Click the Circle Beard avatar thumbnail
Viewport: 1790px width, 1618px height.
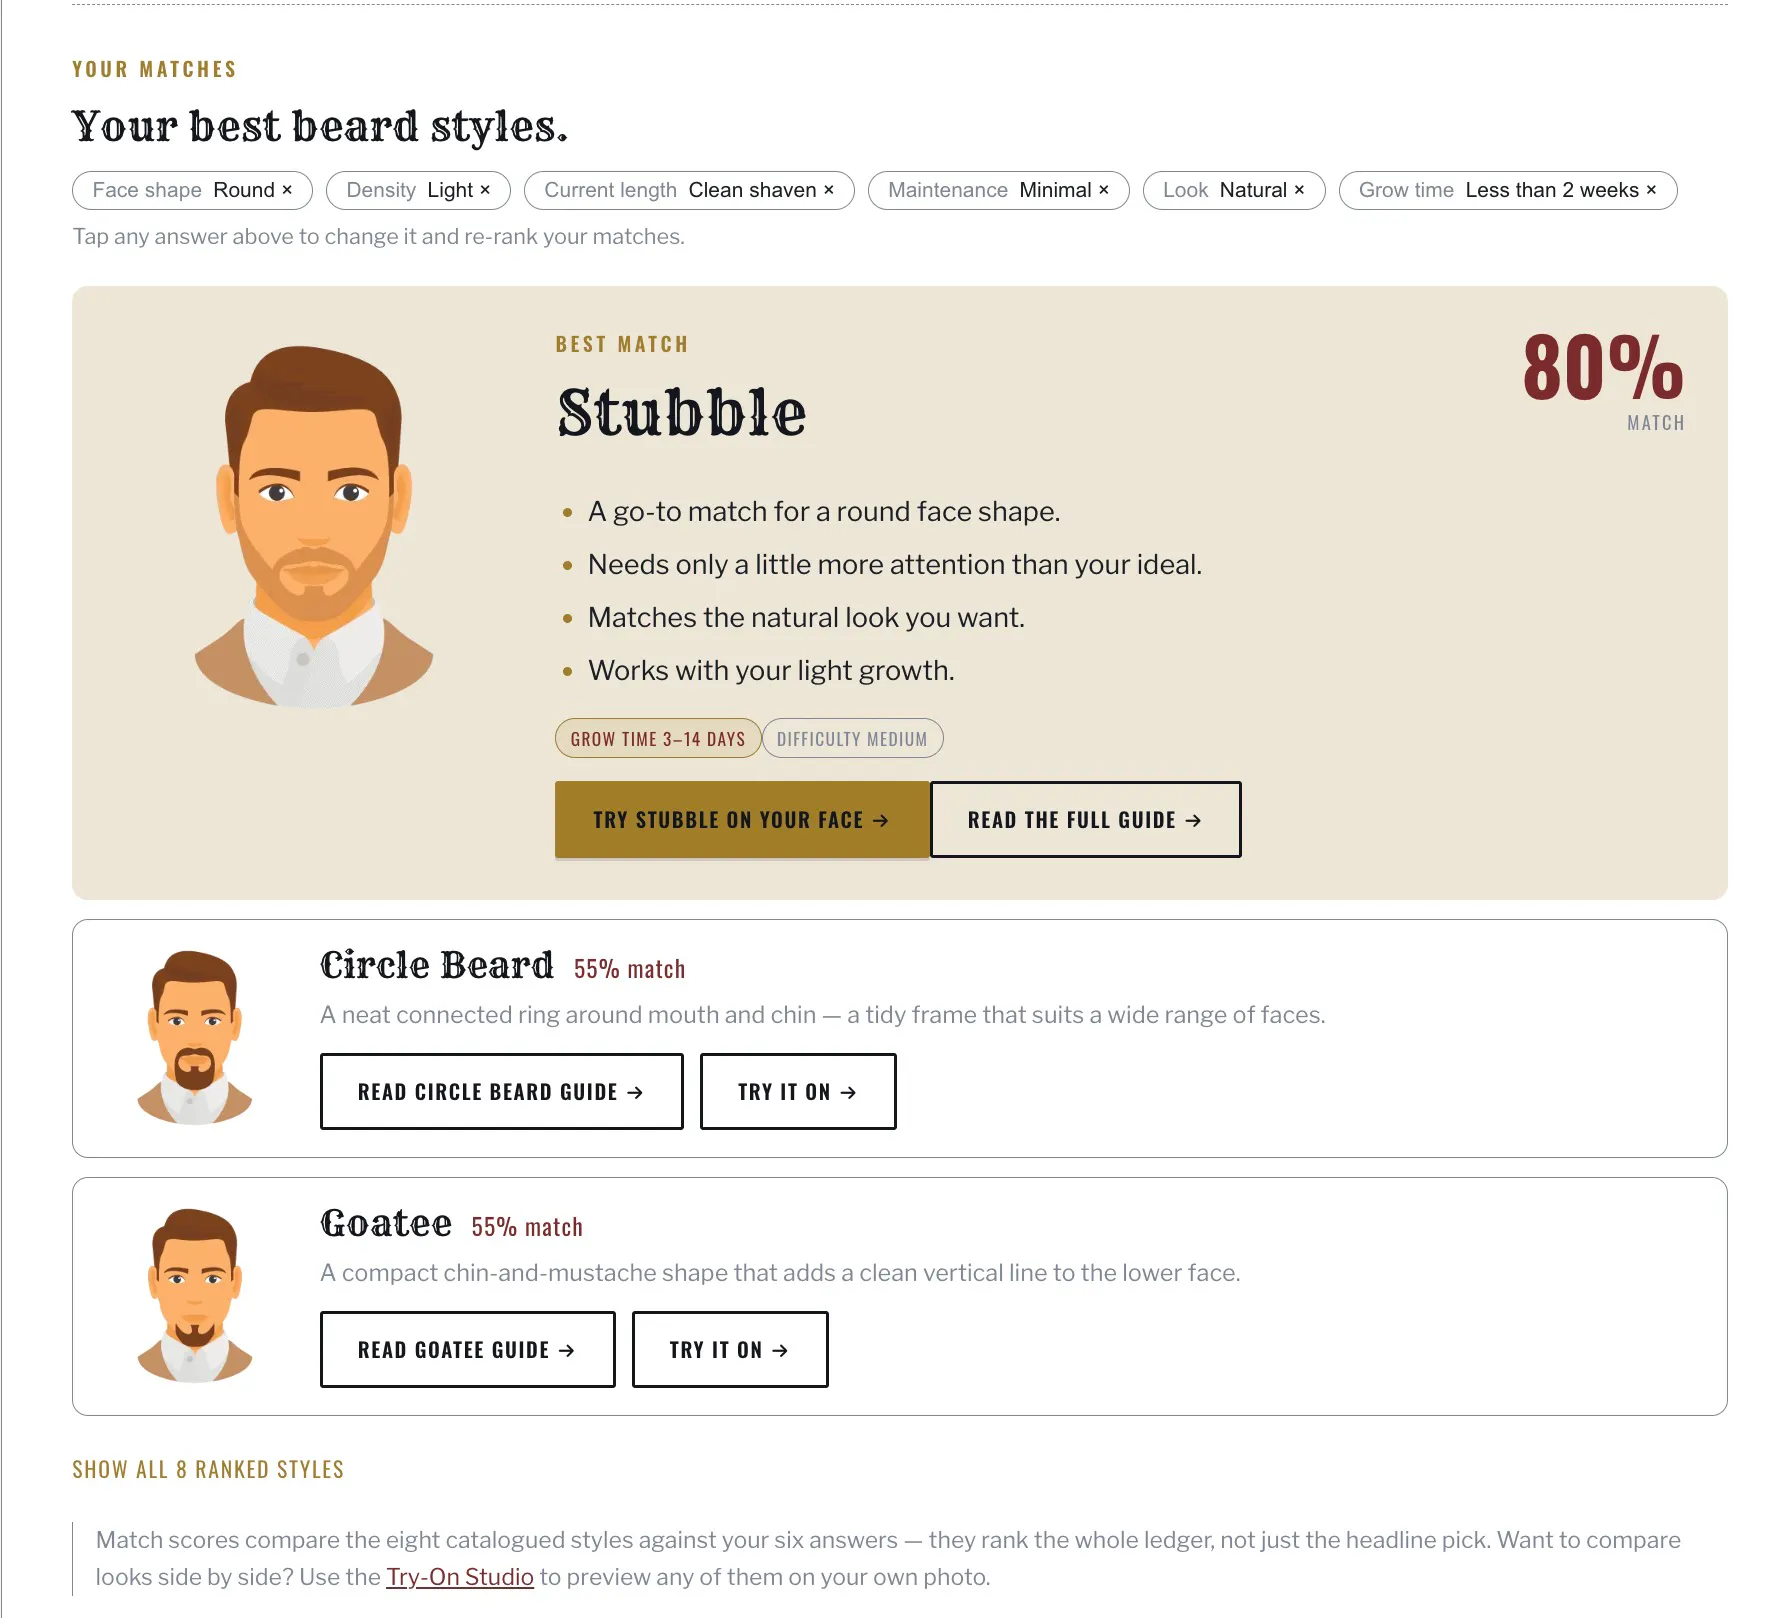pos(195,1038)
